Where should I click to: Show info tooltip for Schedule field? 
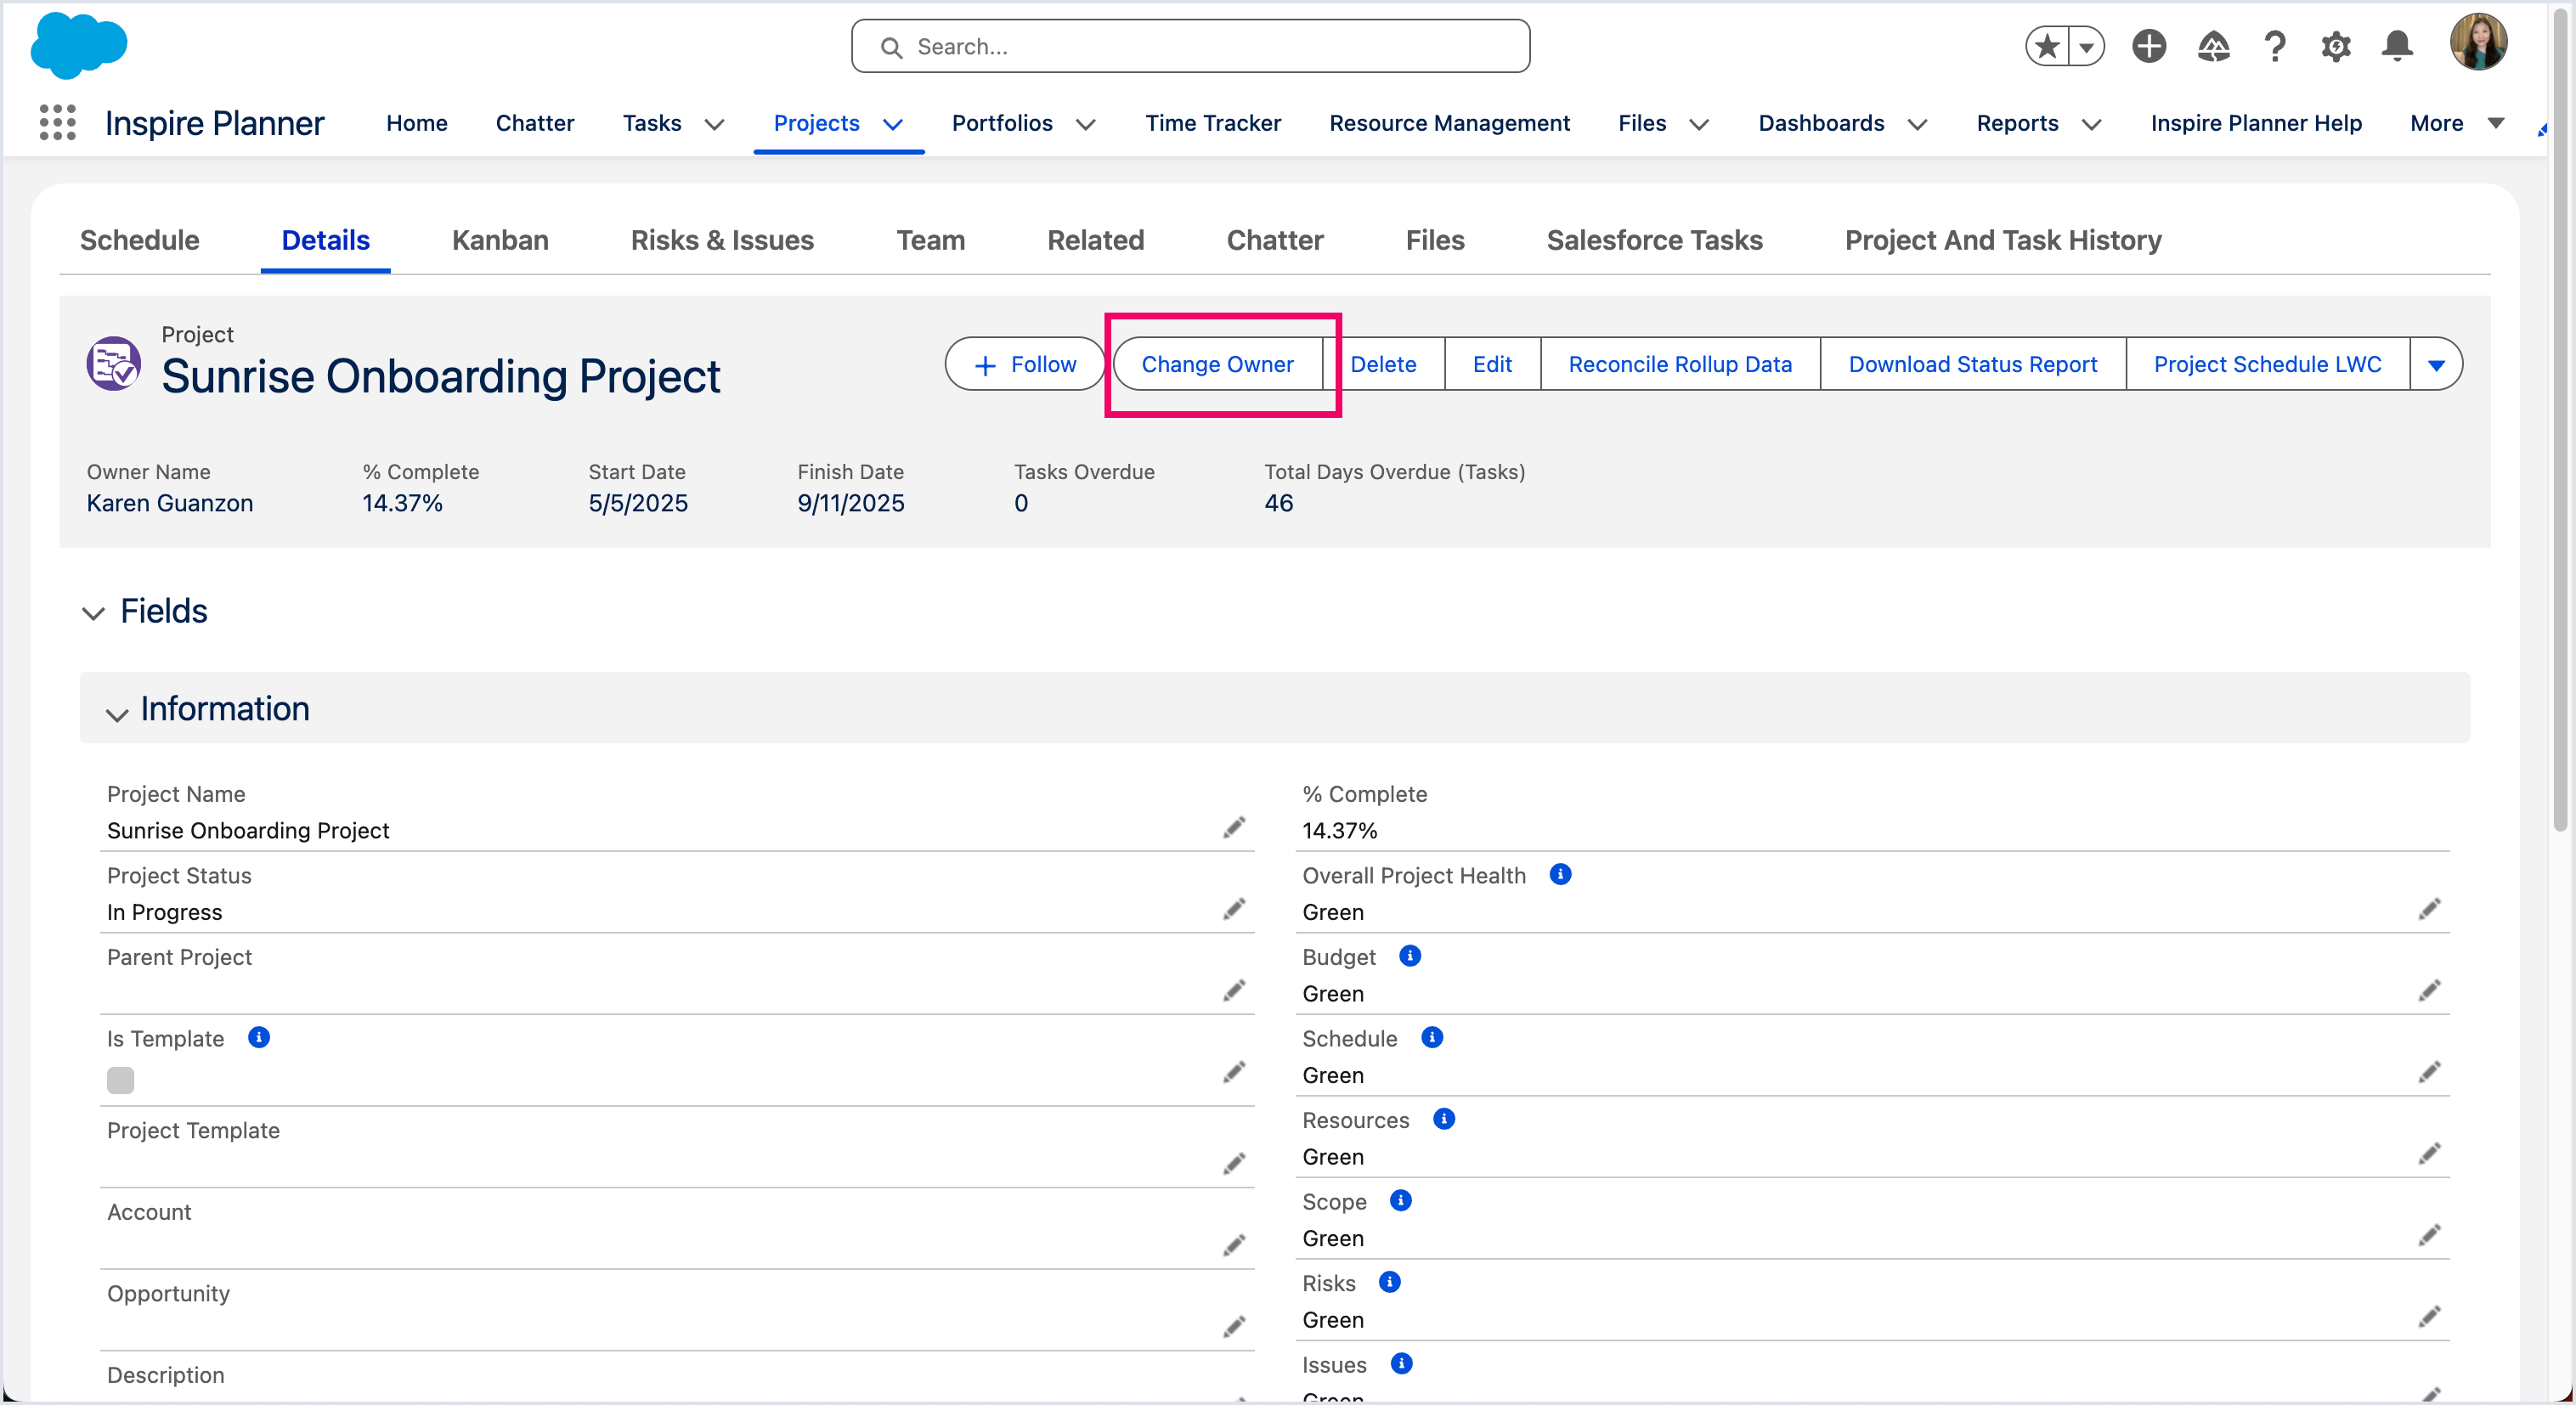(x=1432, y=1037)
